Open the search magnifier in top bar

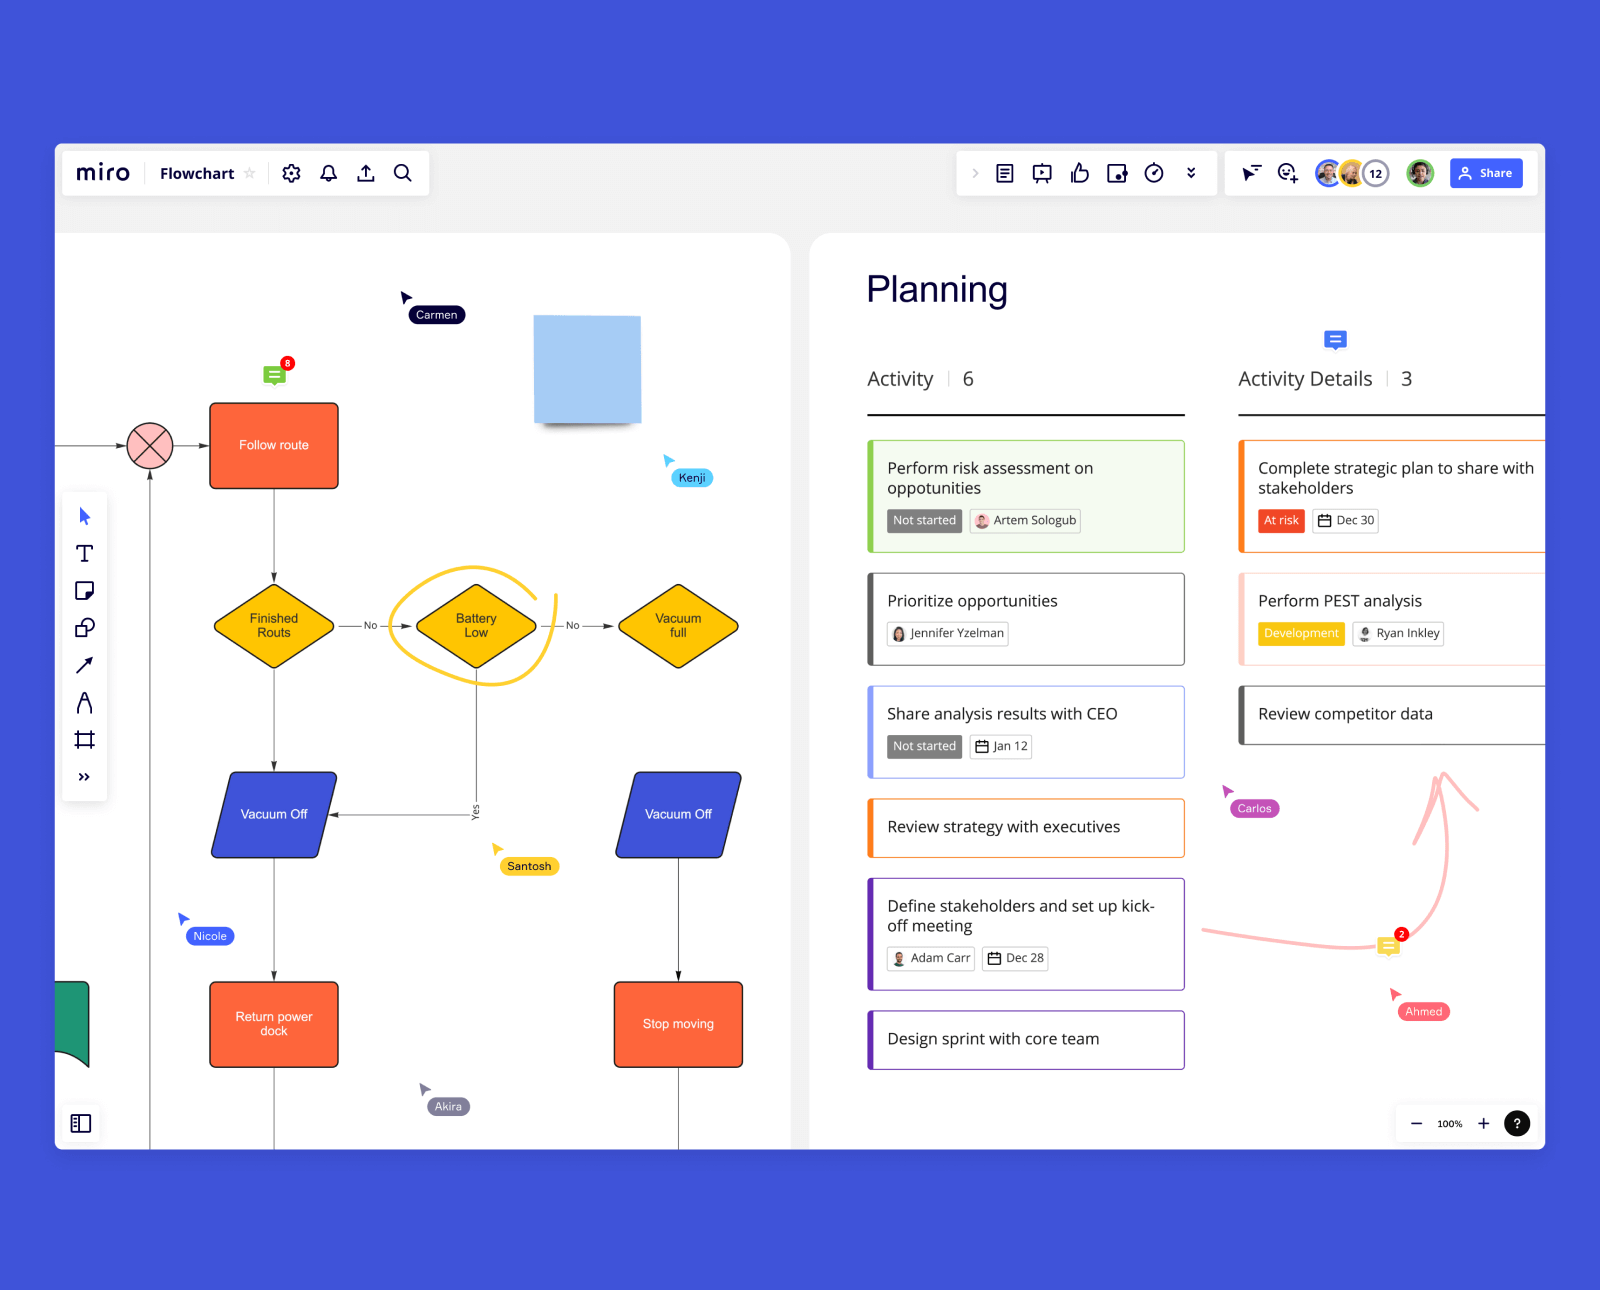click(403, 173)
